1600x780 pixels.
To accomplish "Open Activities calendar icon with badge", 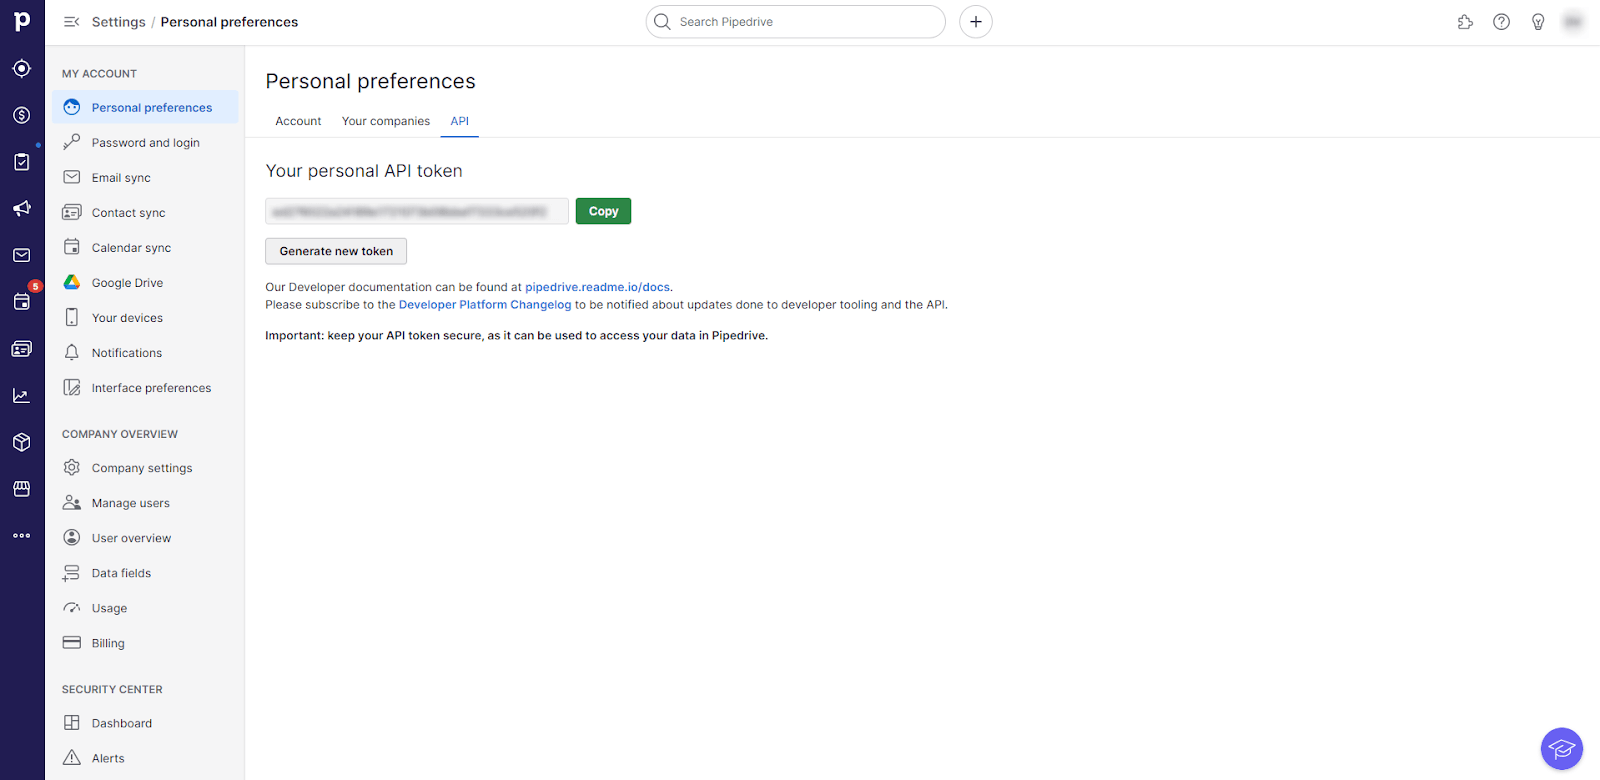I will 22,301.
